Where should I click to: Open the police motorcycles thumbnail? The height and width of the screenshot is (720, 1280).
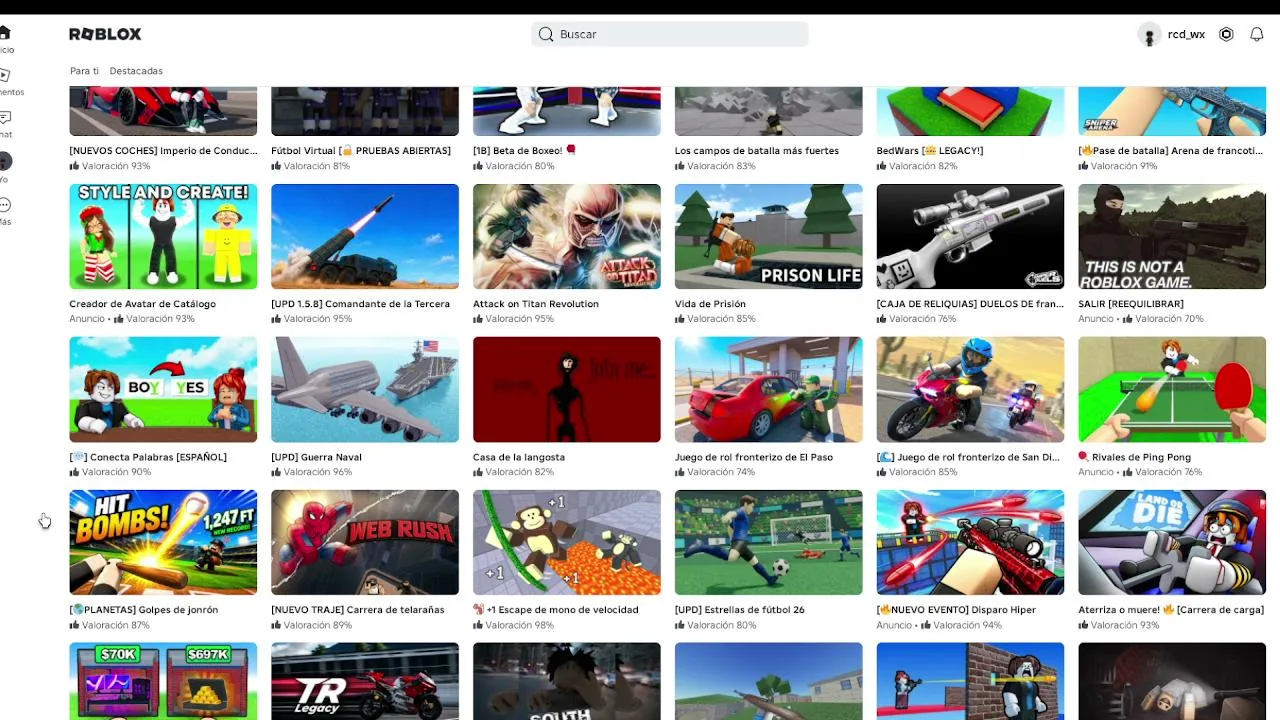click(971, 389)
